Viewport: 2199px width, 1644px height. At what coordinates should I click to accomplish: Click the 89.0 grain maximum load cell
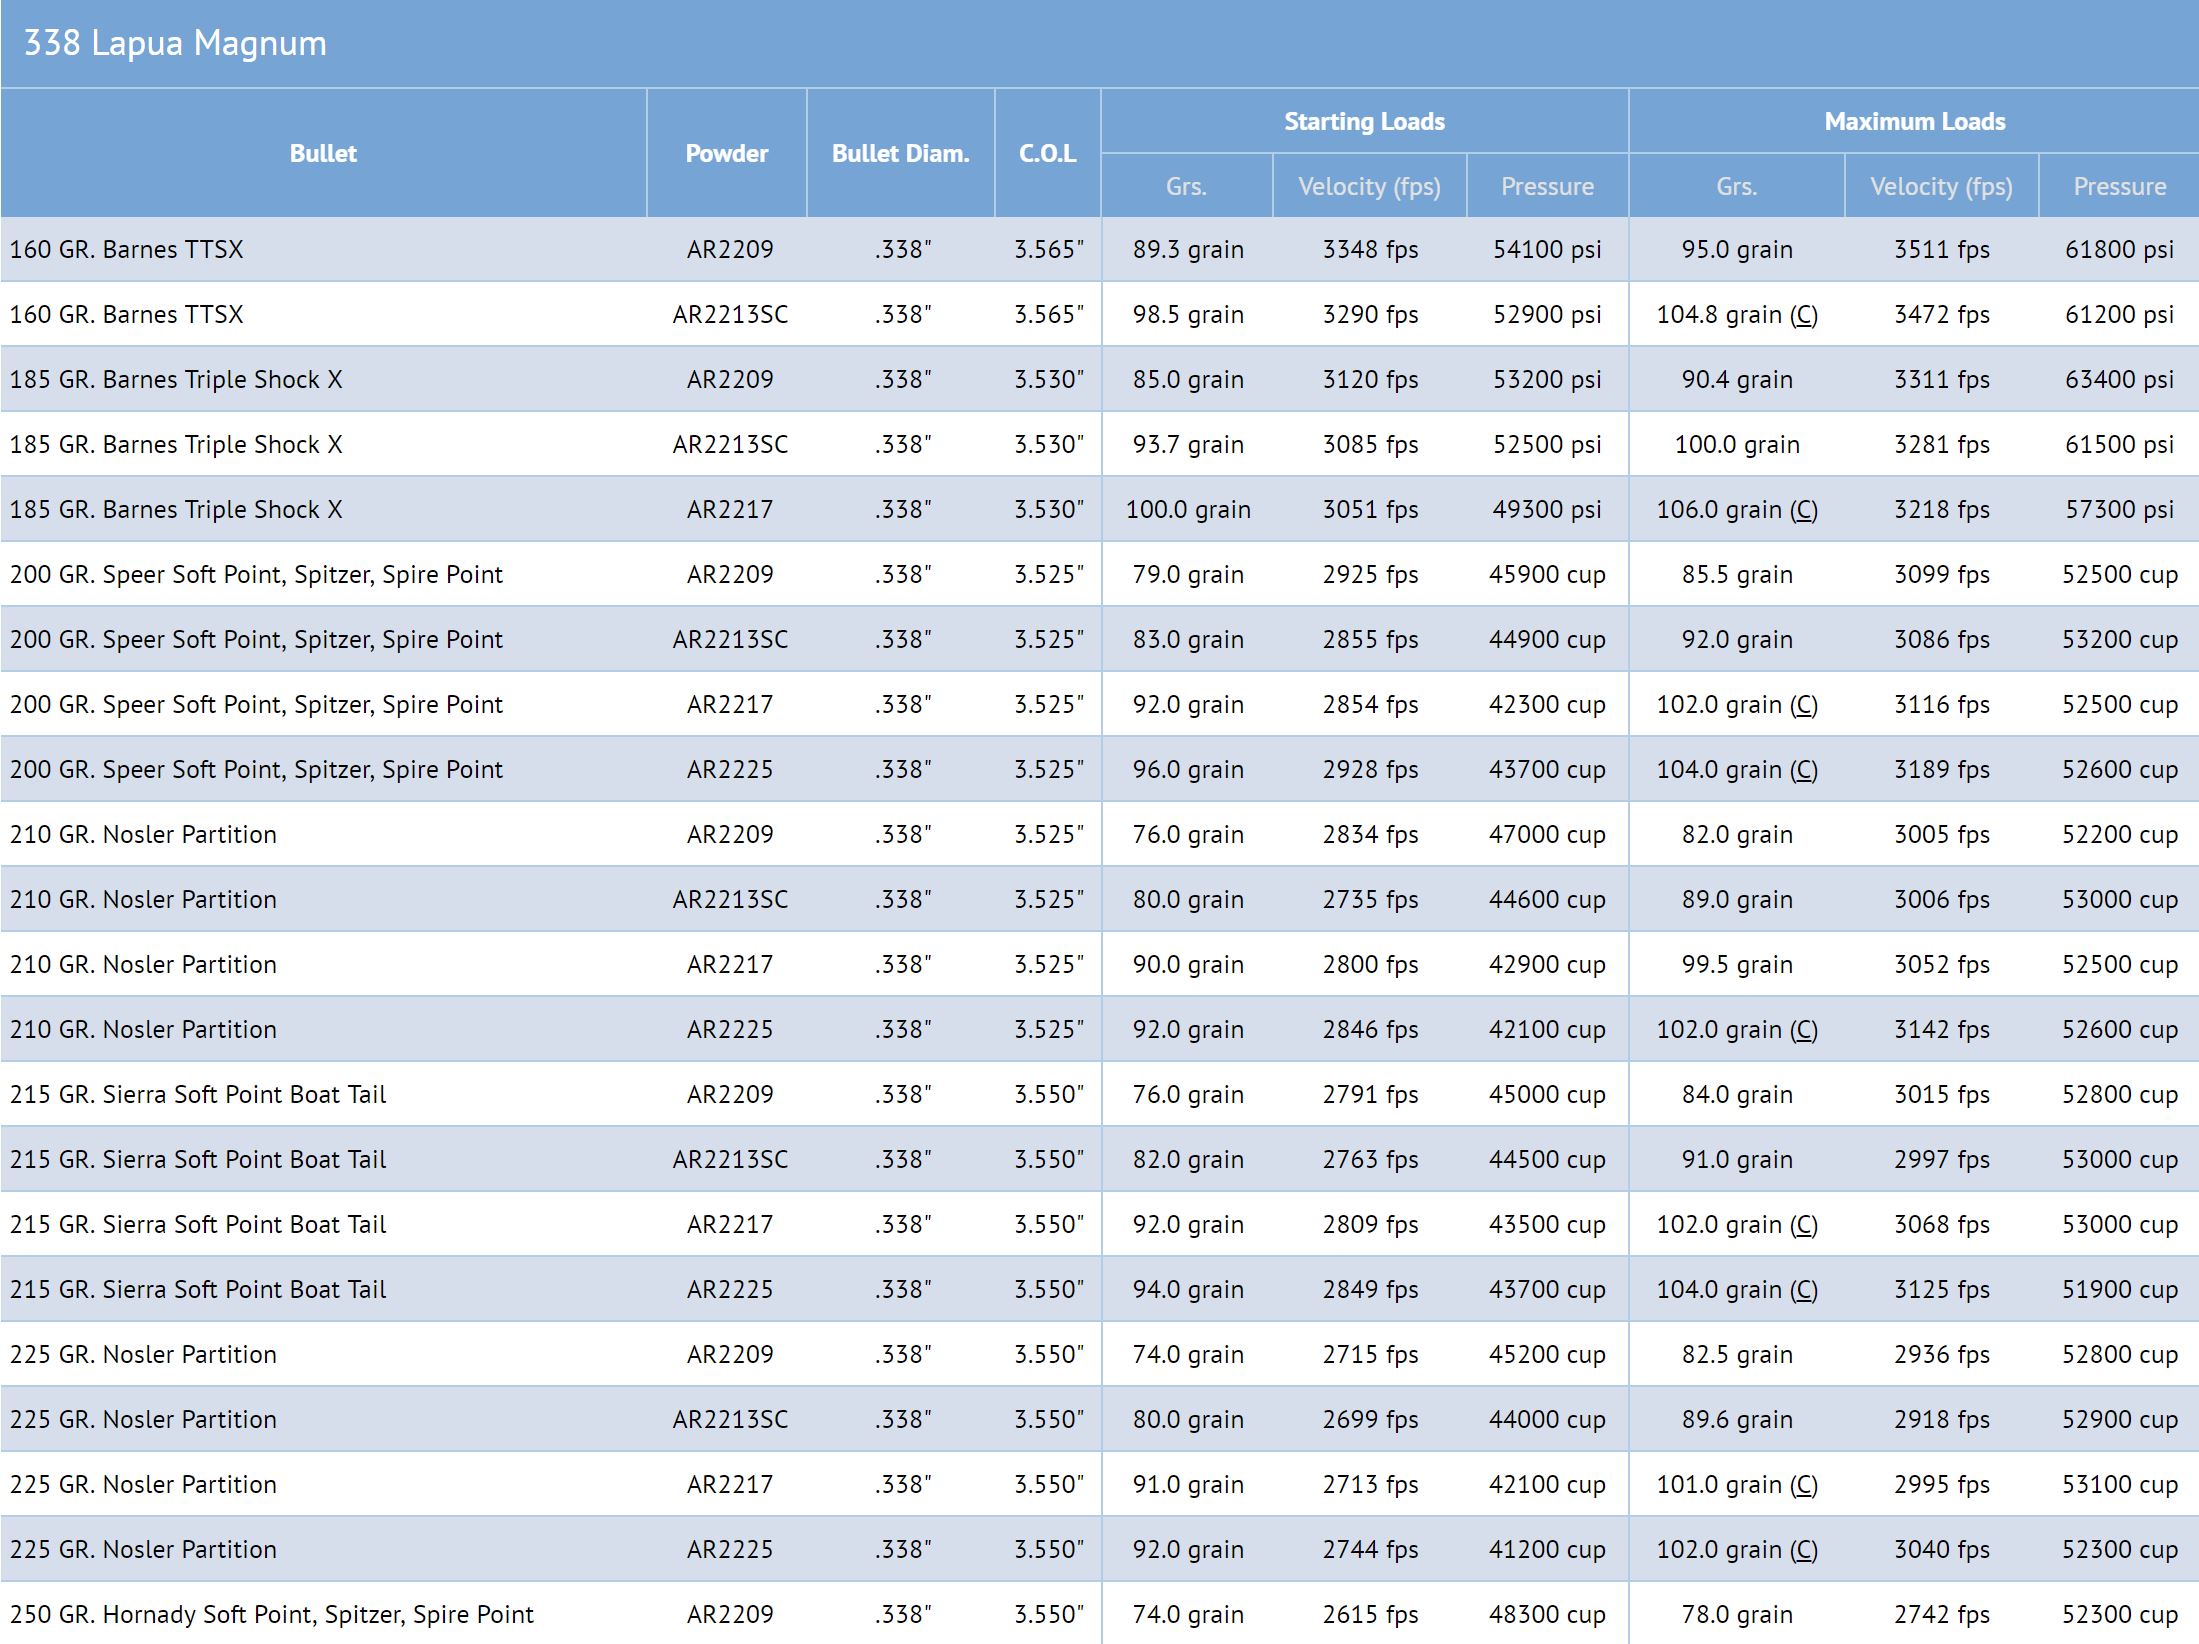pos(1737,899)
